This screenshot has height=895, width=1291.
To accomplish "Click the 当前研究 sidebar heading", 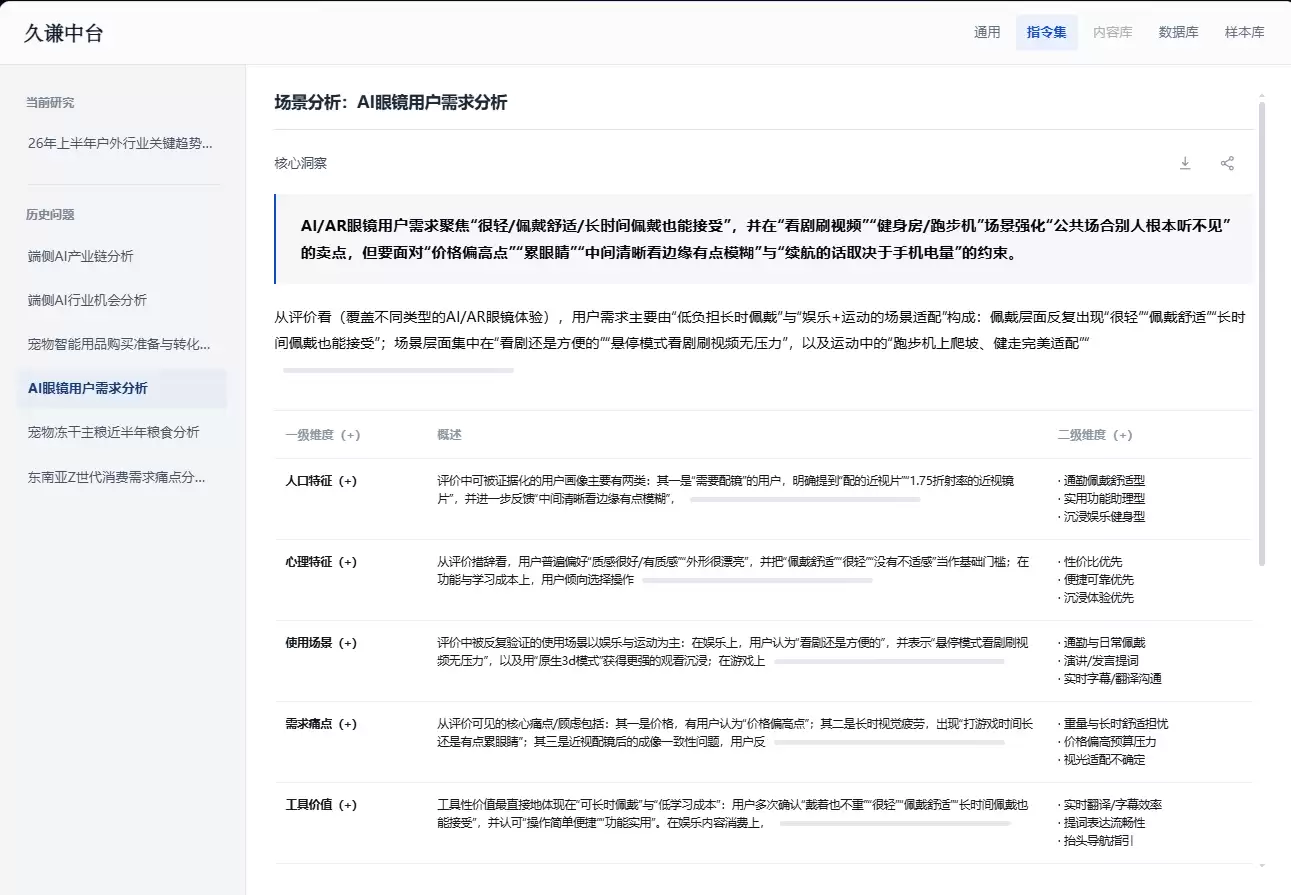I will click(50, 102).
